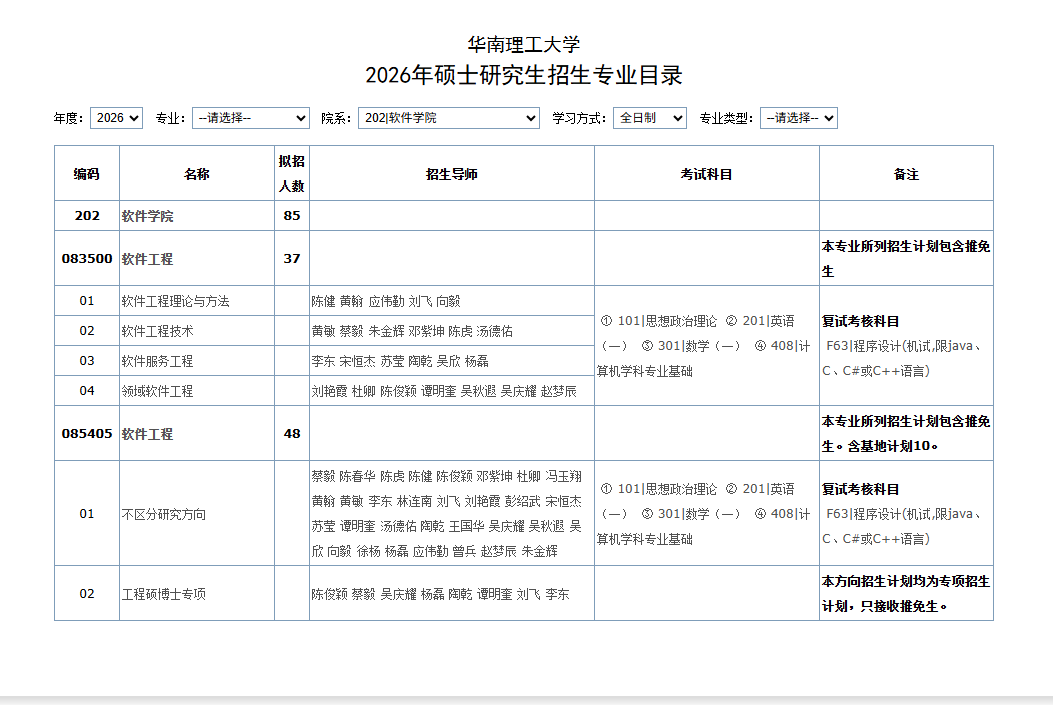This screenshot has height=705, width=1053.
Task: Open the 专业 --请选择-- dropdown
Action: [250, 118]
